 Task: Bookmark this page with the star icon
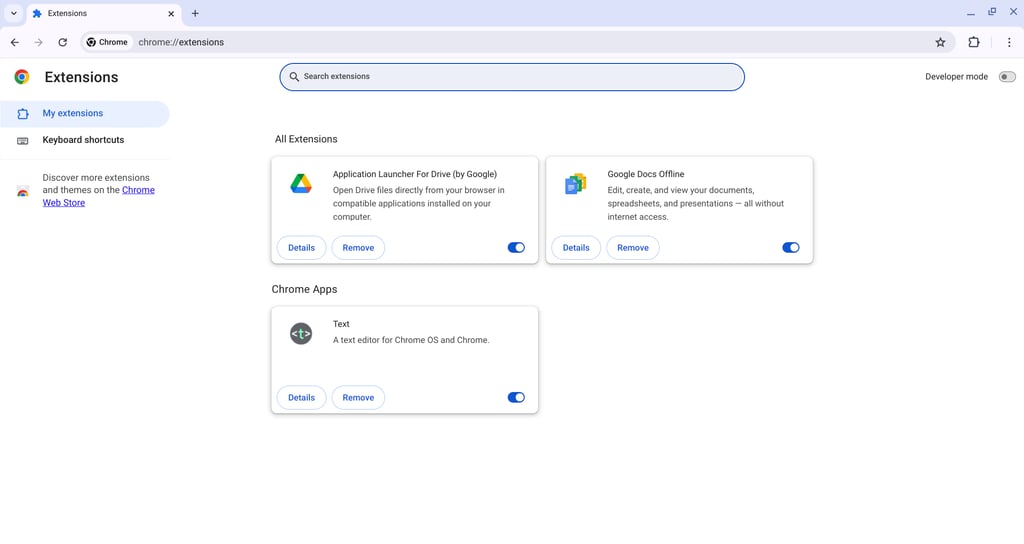(940, 42)
